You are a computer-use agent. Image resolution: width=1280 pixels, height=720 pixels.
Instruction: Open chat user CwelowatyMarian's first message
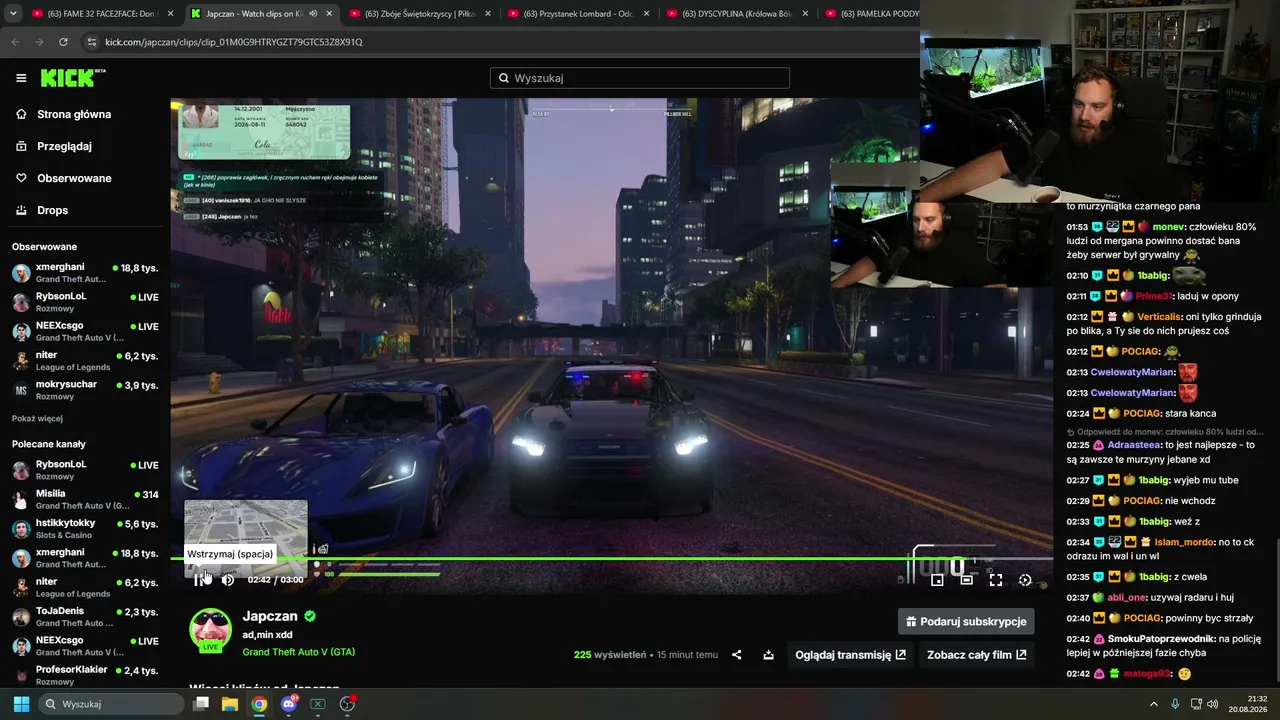tap(1132, 372)
